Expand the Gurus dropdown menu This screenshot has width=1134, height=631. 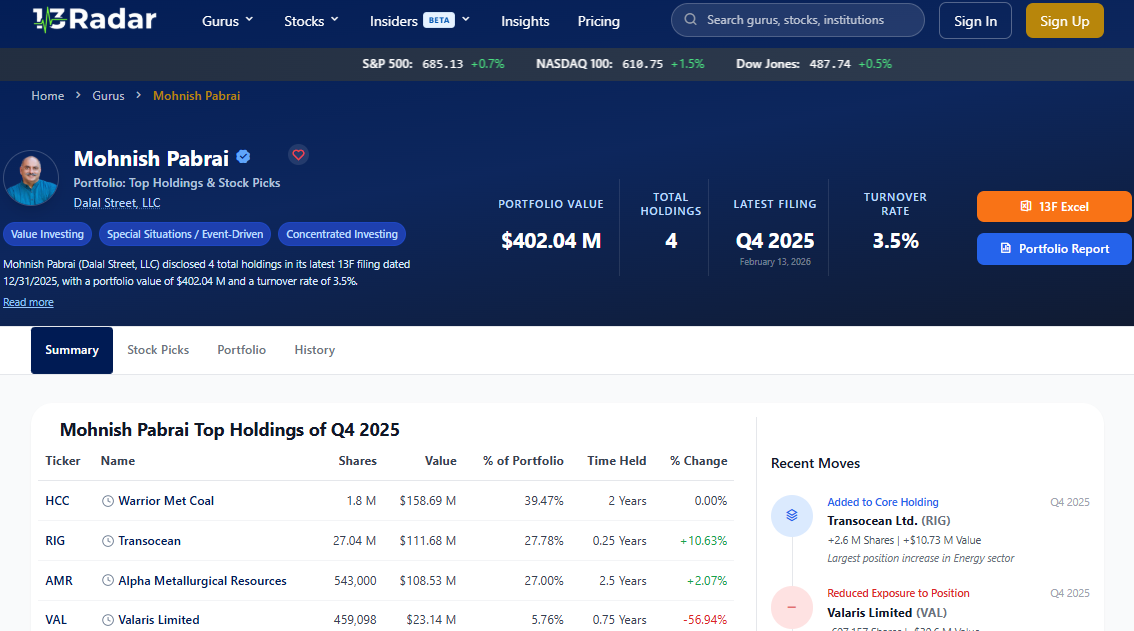click(227, 21)
